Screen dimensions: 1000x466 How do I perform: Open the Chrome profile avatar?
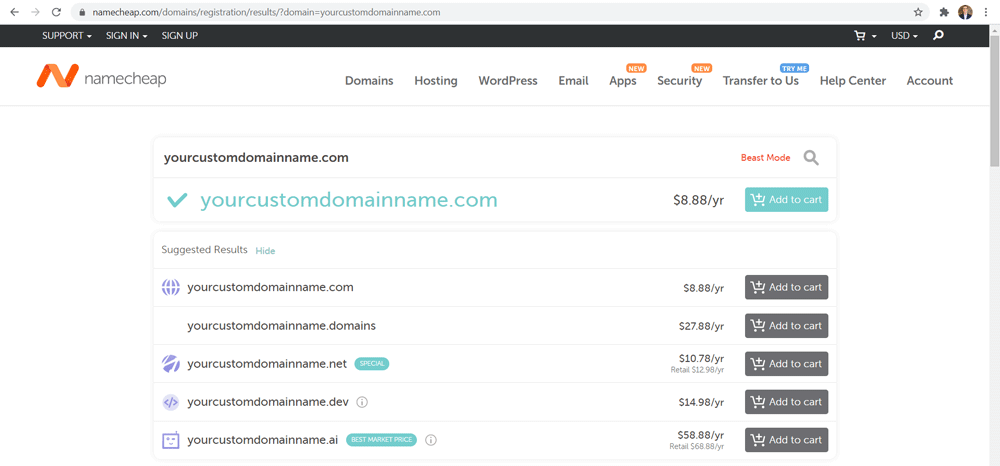(x=965, y=12)
